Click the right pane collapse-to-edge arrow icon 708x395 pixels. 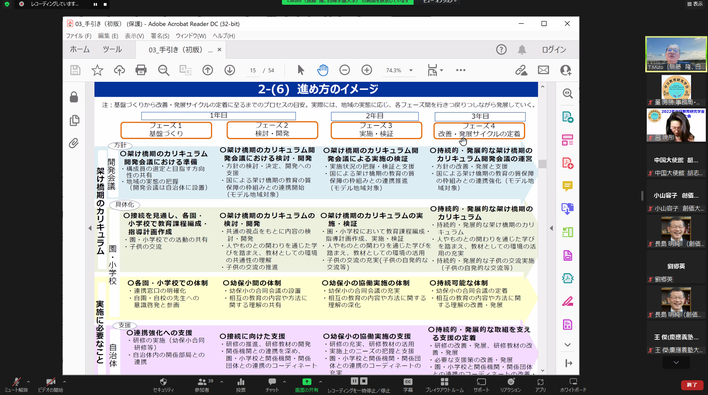[x=568, y=363]
